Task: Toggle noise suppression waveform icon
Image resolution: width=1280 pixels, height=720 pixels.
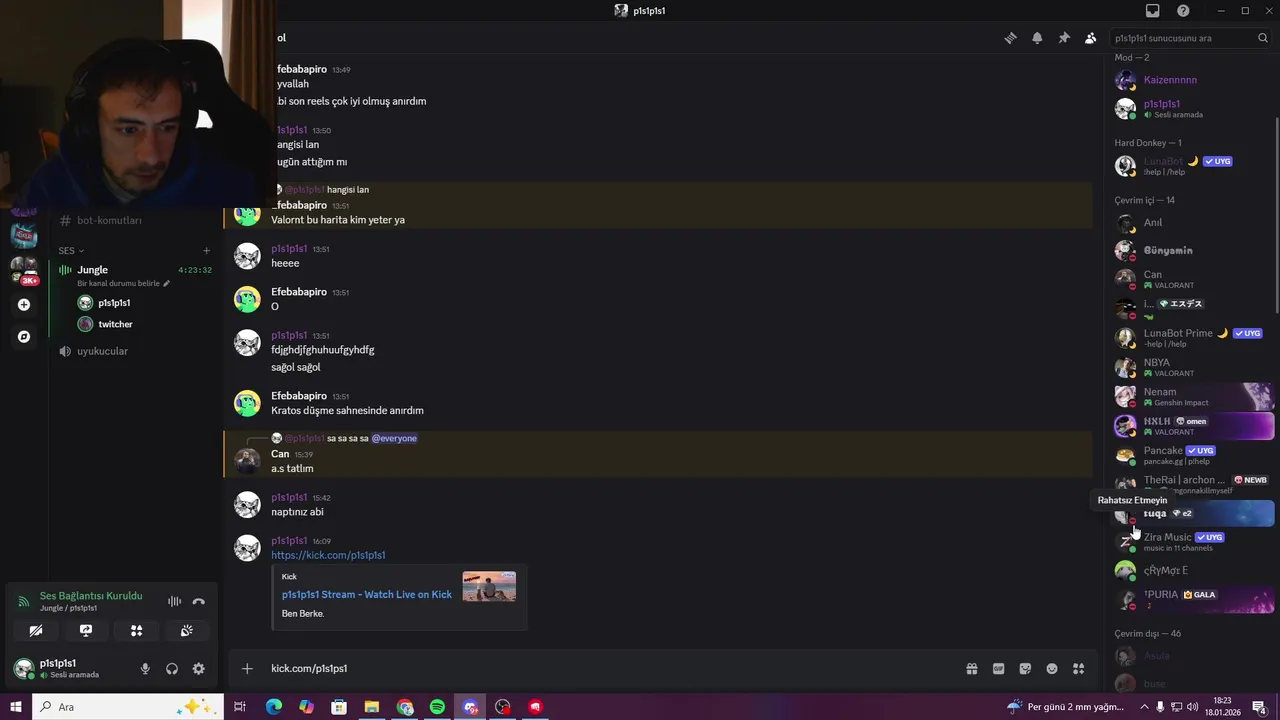Action: (174, 601)
